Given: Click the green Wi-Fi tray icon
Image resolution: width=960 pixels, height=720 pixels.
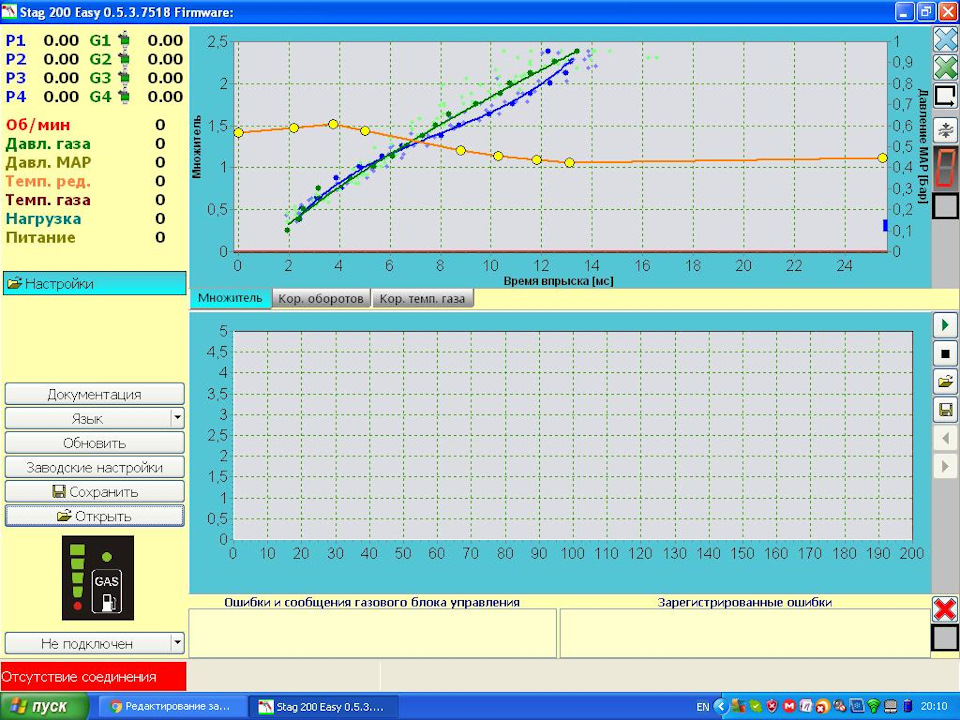Looking at the screenshot, I should (x=874, y=707).
